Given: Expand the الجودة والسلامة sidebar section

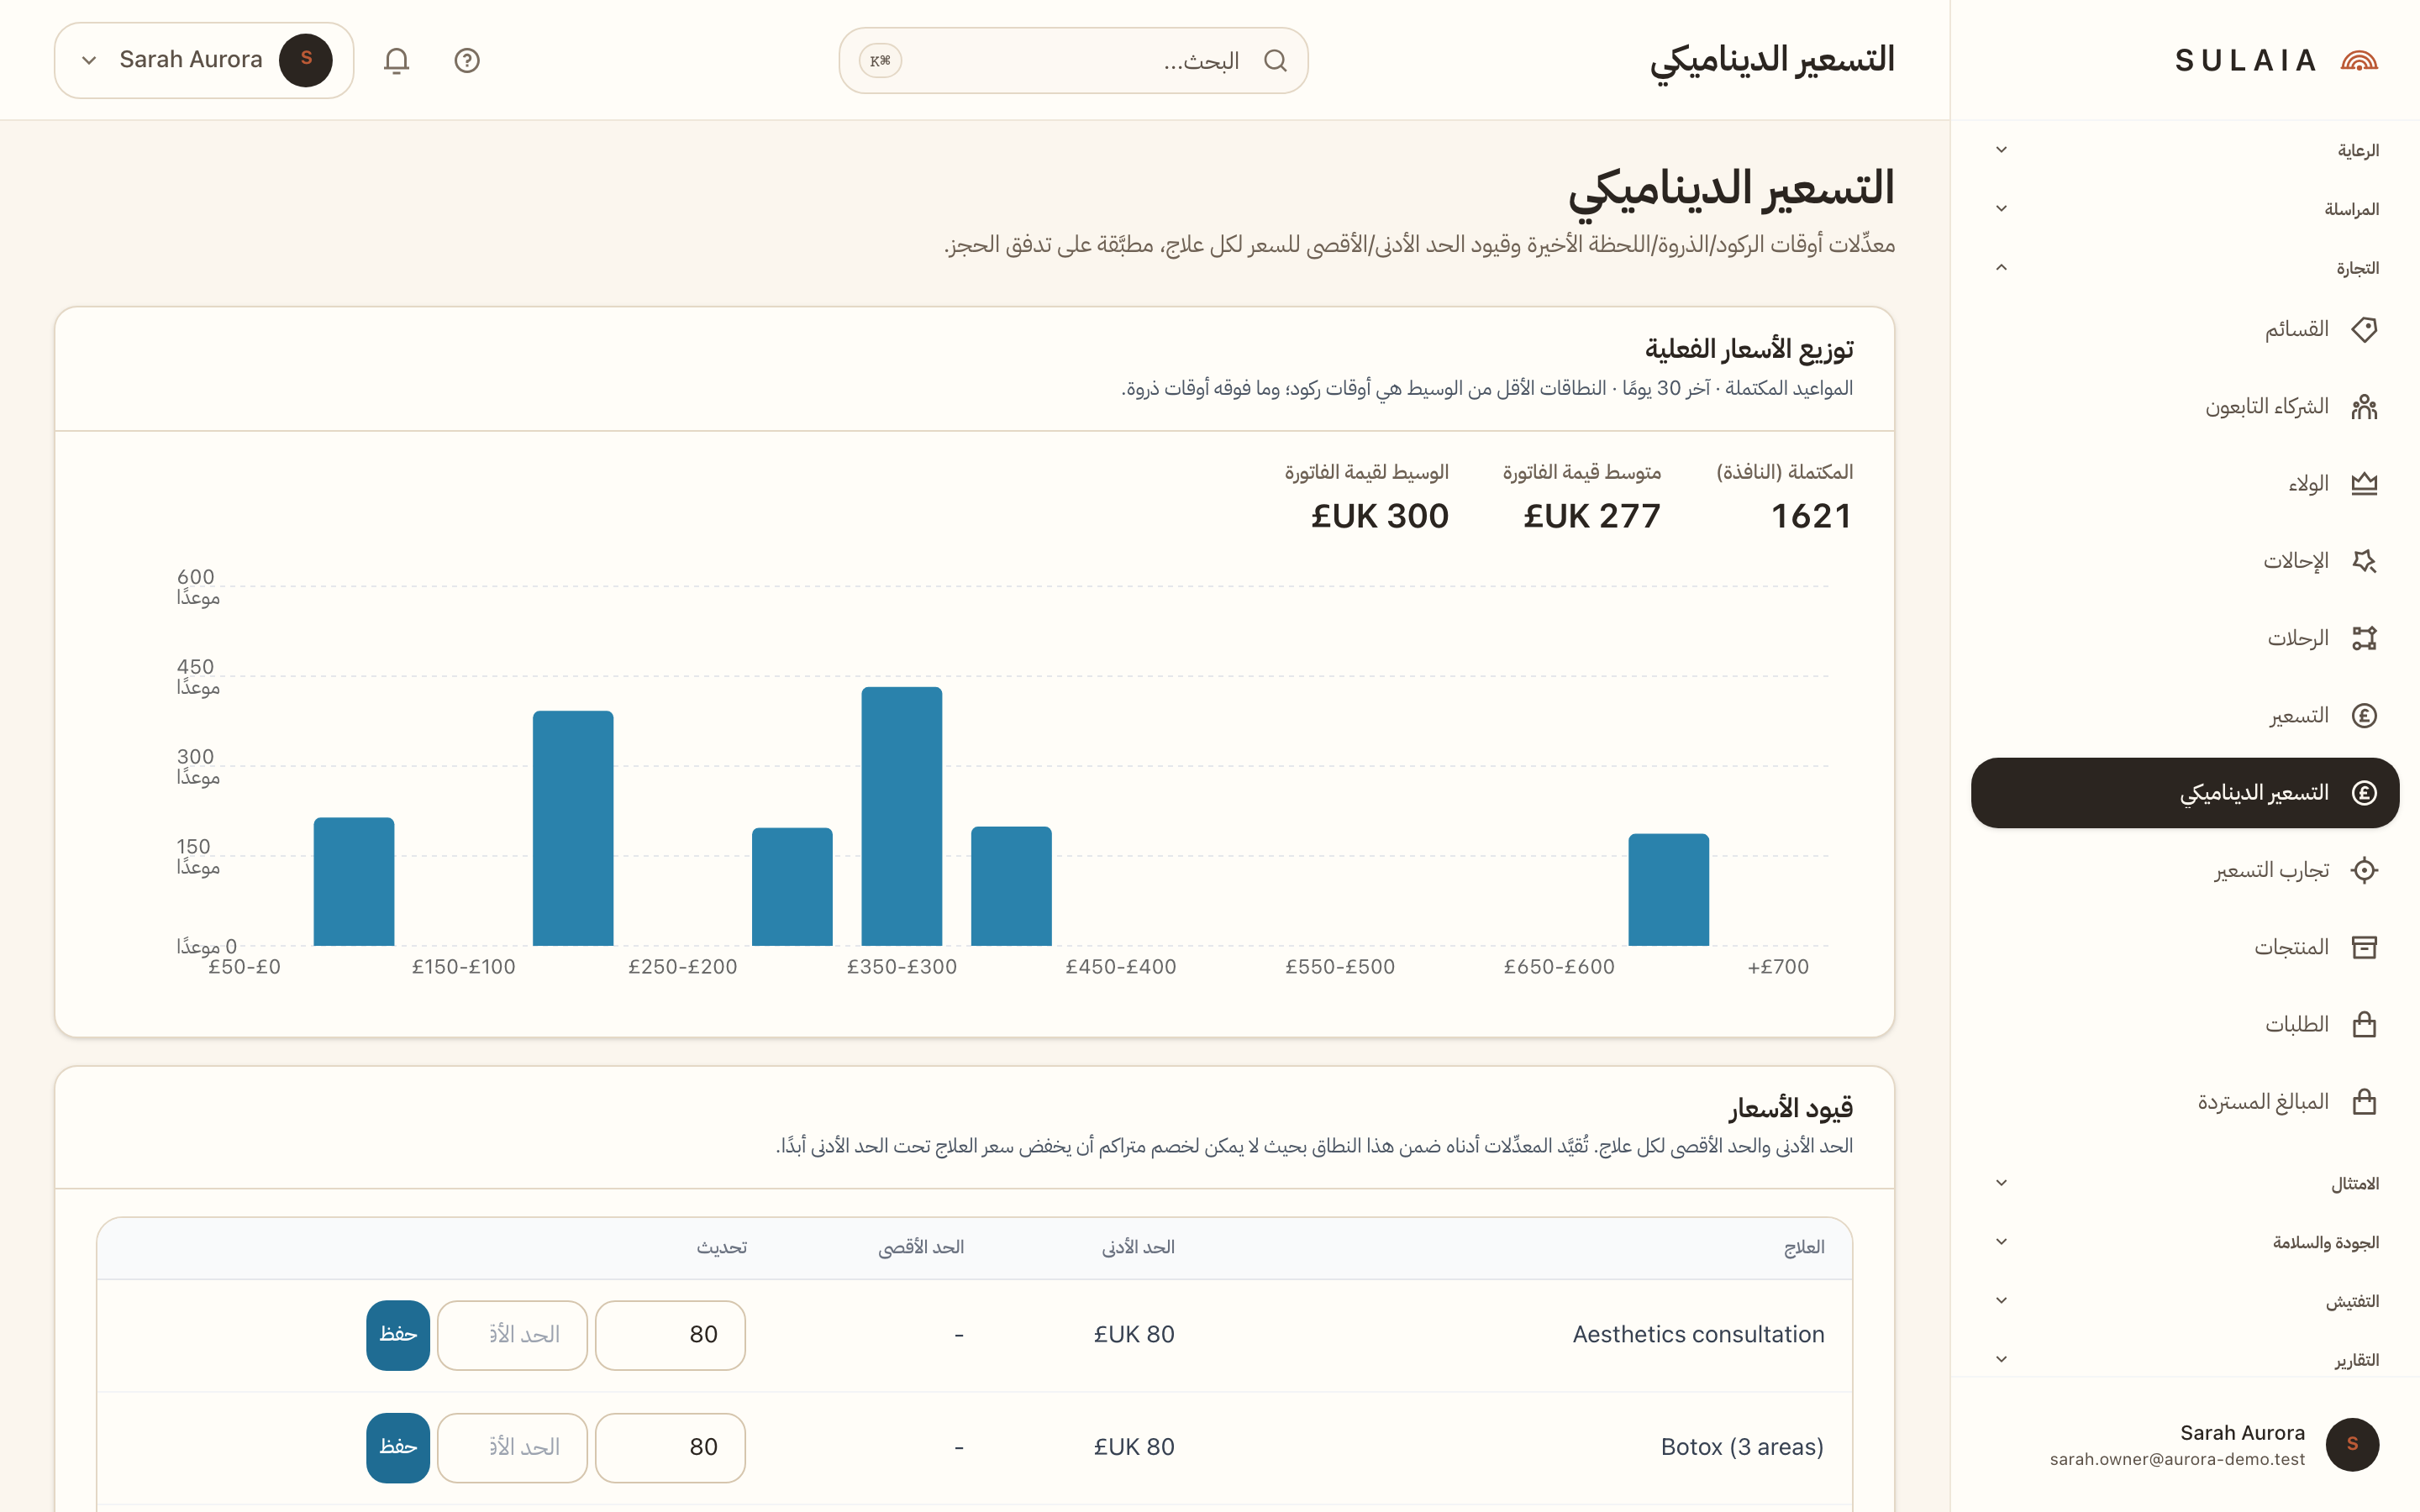Looking at the screenshot, I should click(2185, 1243).
